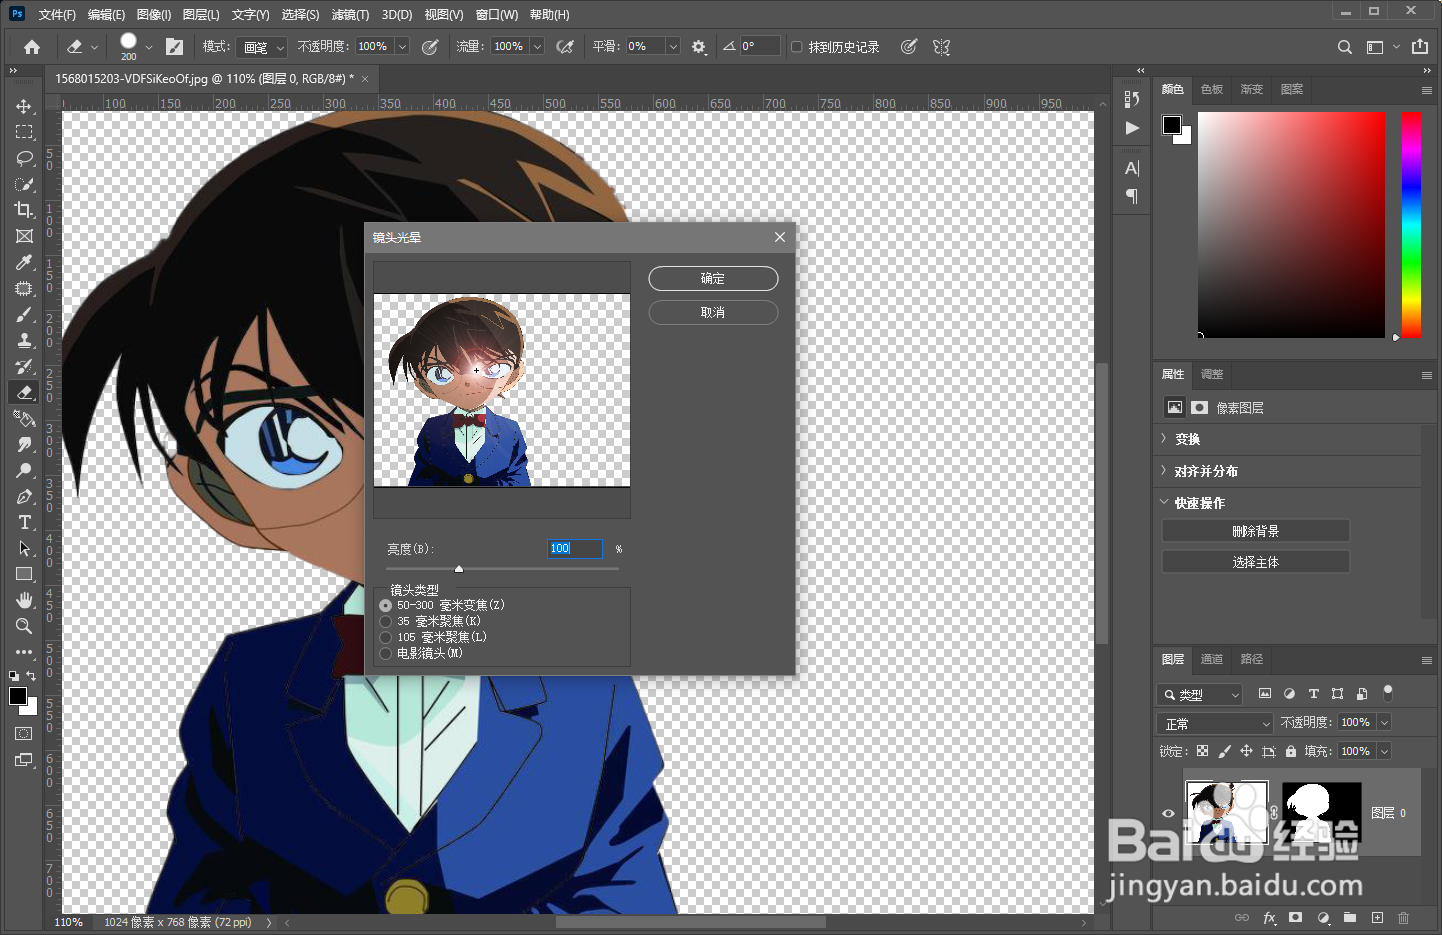1442x935 pixels.
Task: Open the File menu
Action: (x=57, y=15)
